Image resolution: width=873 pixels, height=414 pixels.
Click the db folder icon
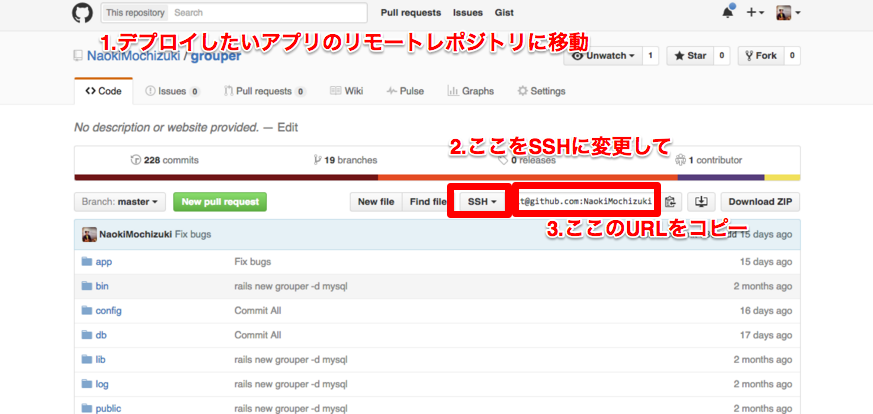tap(86, 335)
